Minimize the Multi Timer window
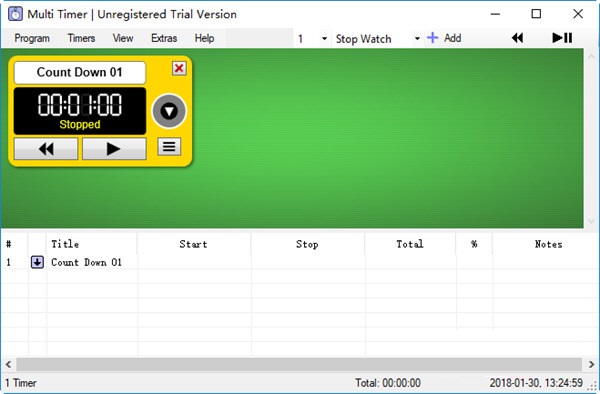 pos(495,14)
